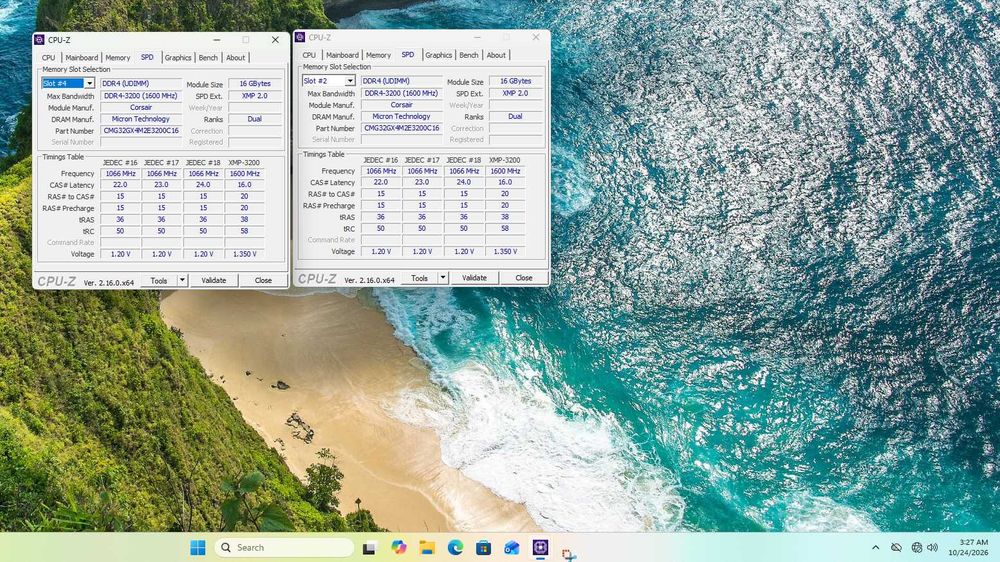Open the clock showing 3:27 AM
This screenshot has width=1000, height=562.
coord(967,547)
